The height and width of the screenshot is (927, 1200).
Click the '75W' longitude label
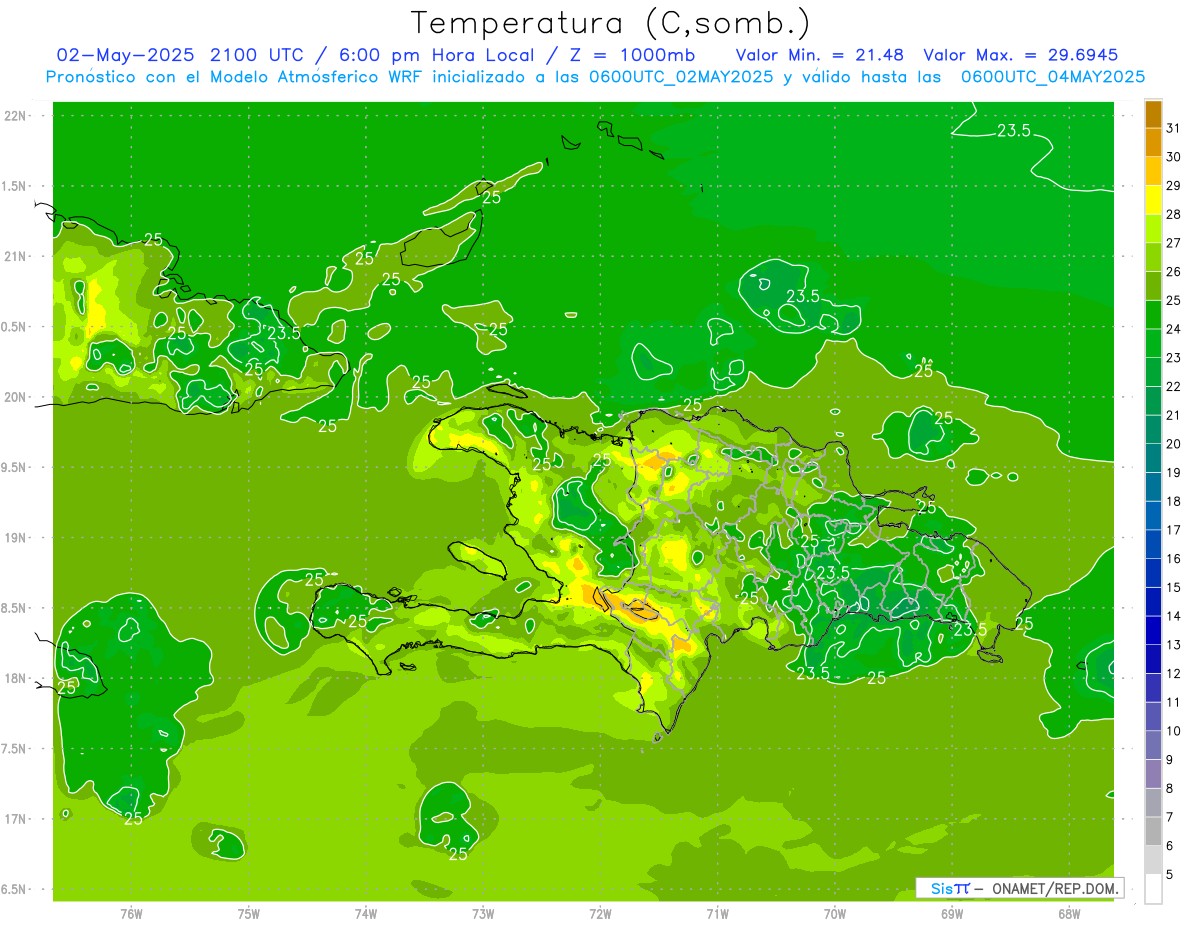(249, 913)
